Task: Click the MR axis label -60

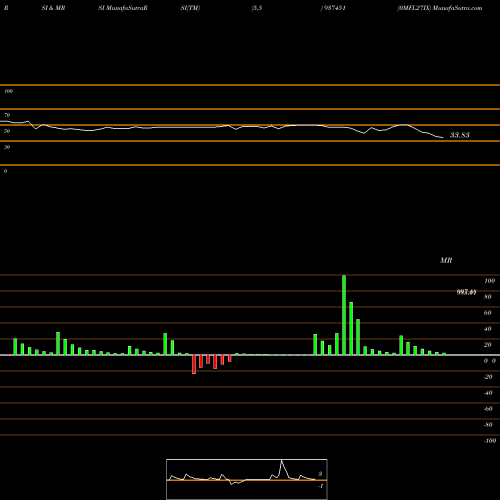Action: pyautogui.click(x=488, y=409)
